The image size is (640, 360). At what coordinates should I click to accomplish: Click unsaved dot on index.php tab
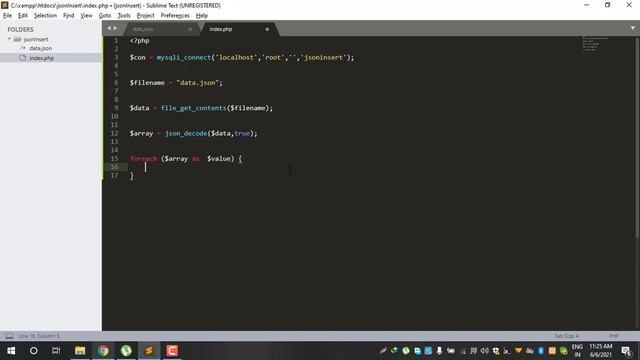267,29
